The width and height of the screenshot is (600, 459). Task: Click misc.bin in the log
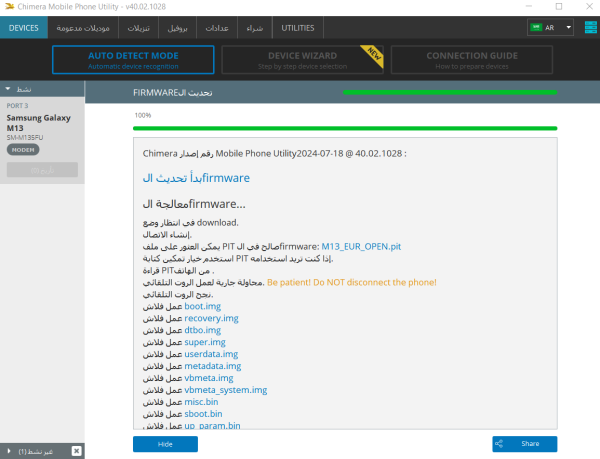point(201,402)
